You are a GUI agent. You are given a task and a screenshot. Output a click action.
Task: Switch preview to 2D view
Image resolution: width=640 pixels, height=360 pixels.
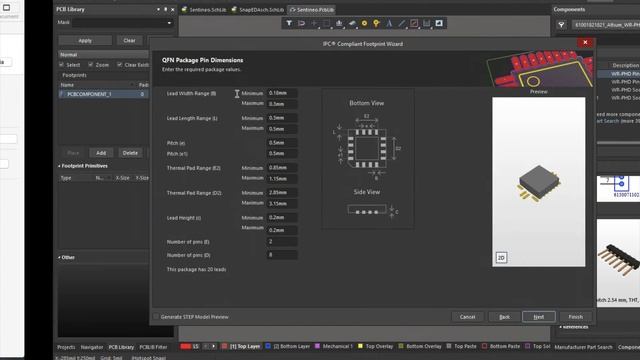pyautogui.click(x=501, y=258)
